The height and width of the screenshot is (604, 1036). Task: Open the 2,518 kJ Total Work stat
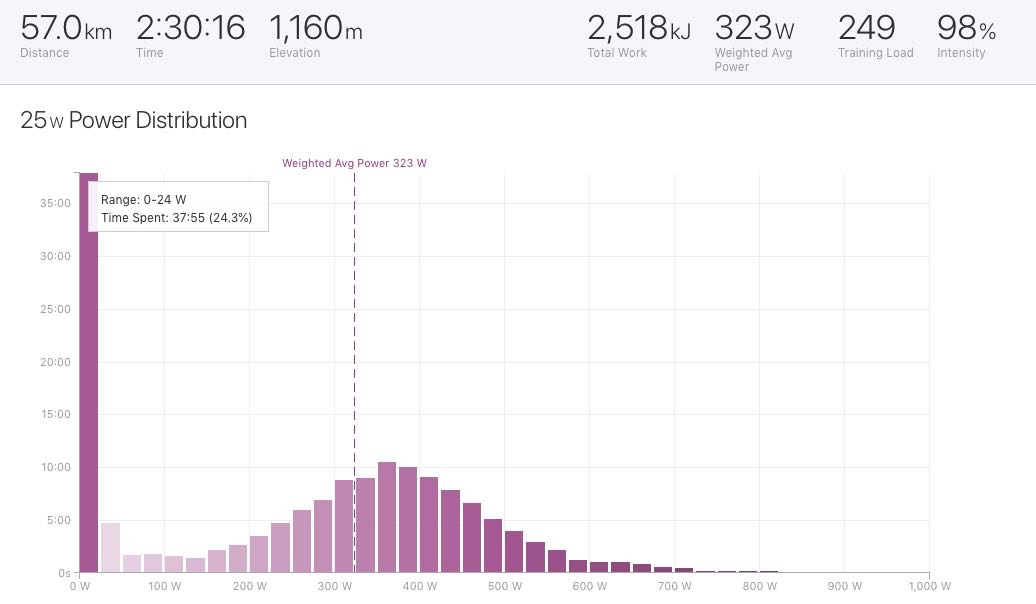638,36
